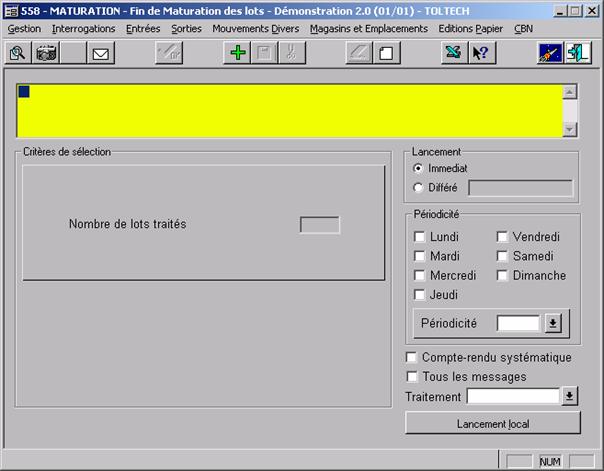604x471 pixels.
Task: Click the camera snapshot toolbar icon
Action: pyautogui.click(x=46, y=53)
